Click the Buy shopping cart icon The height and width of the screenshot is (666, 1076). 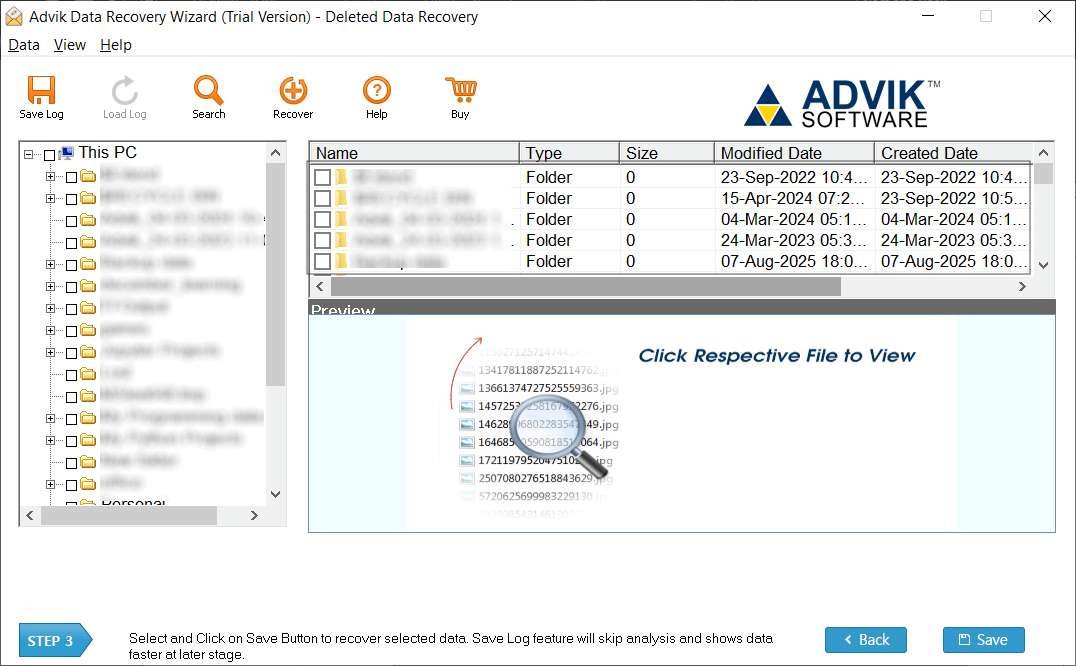click(x=460, y=90)
